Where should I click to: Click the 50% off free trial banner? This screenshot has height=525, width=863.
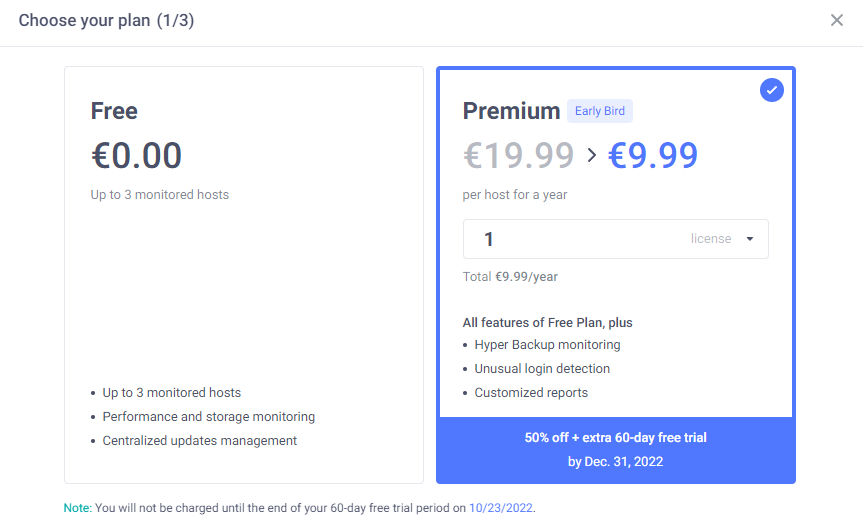click(615, 449)
